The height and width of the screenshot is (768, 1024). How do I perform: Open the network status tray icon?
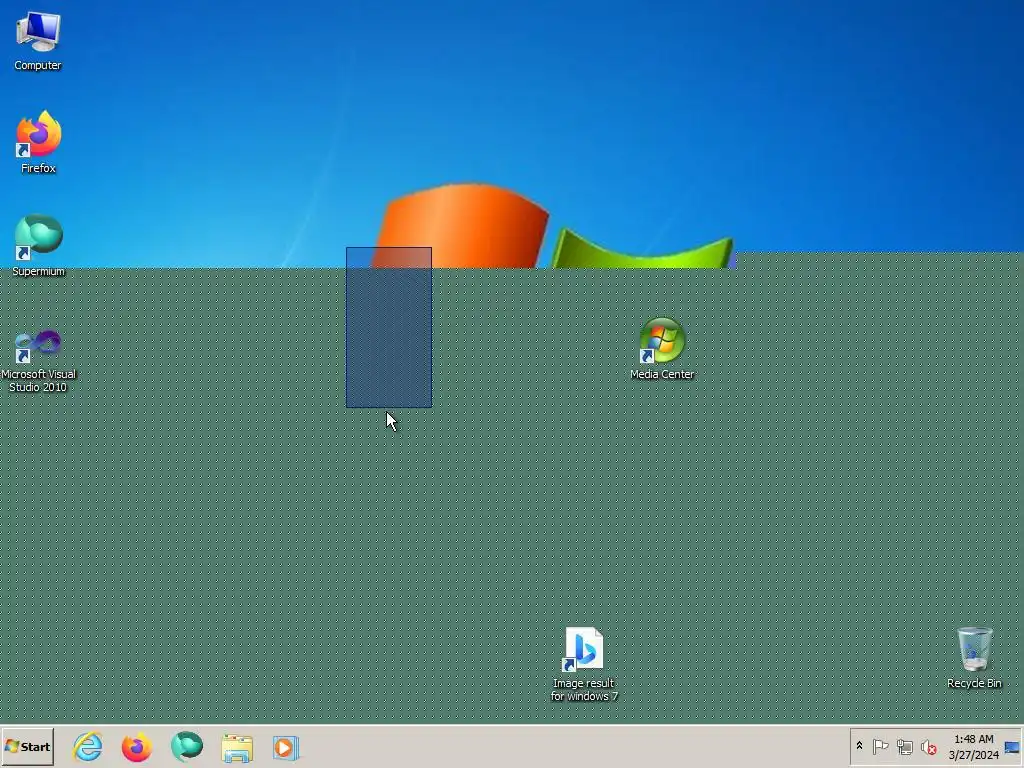point(904,746)
